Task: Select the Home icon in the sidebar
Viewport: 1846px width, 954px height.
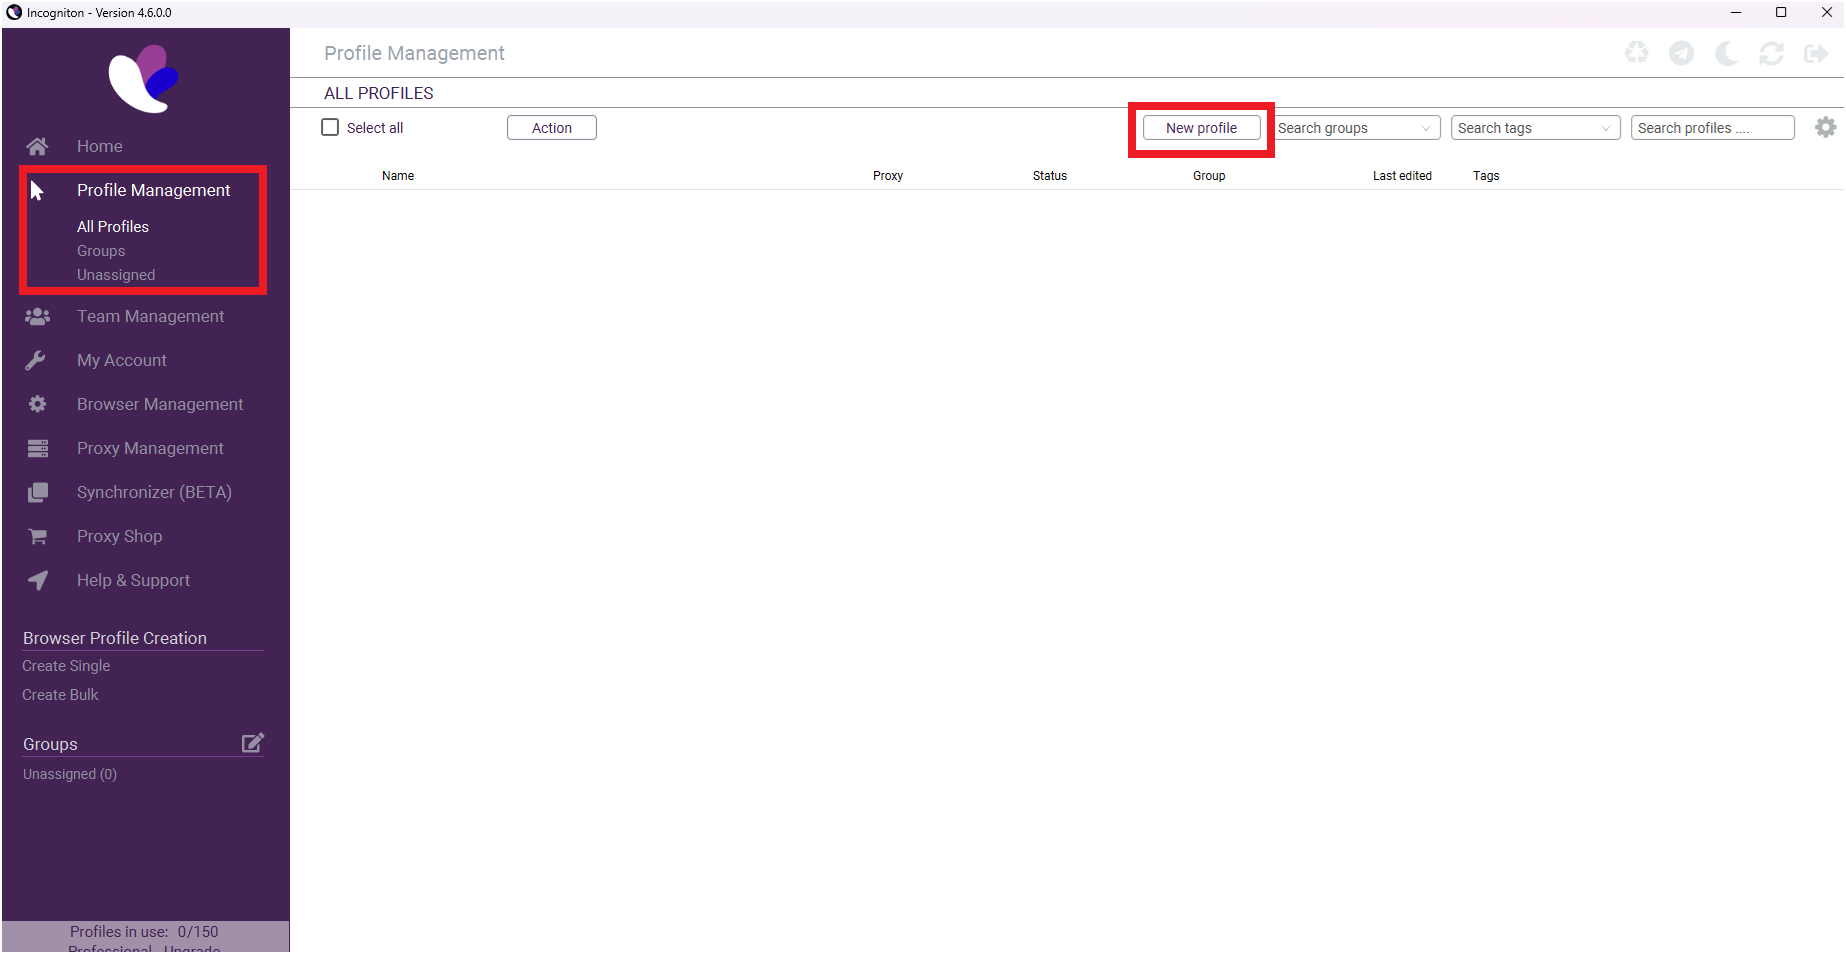Action: pos(37,146)
